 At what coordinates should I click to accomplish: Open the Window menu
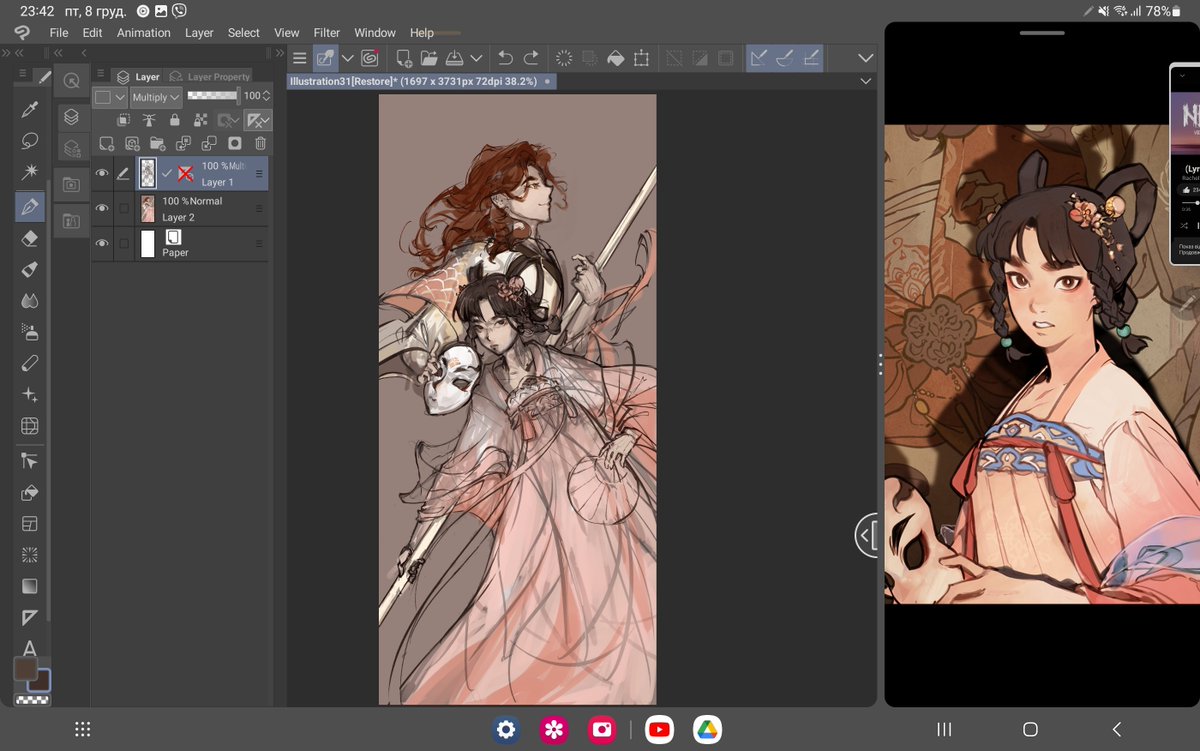click(x=375, y=33)
